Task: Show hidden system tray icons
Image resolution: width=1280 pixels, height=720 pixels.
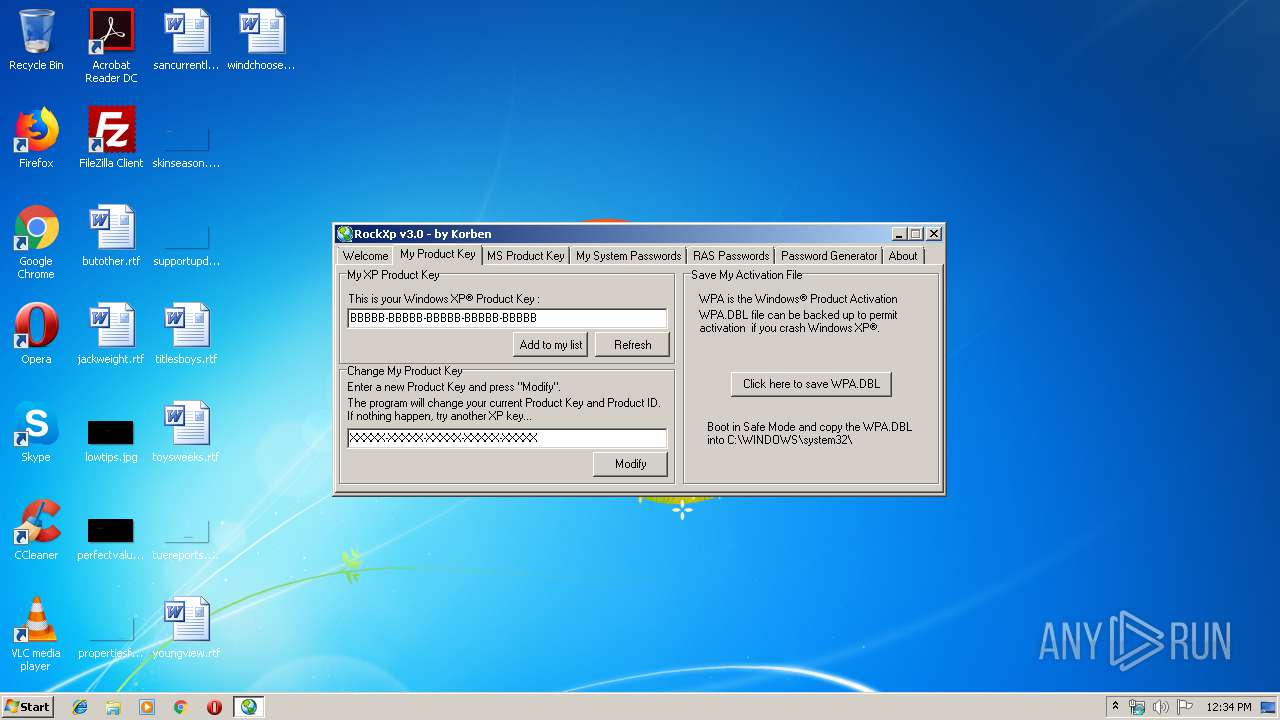Action: coord(1115,707)
